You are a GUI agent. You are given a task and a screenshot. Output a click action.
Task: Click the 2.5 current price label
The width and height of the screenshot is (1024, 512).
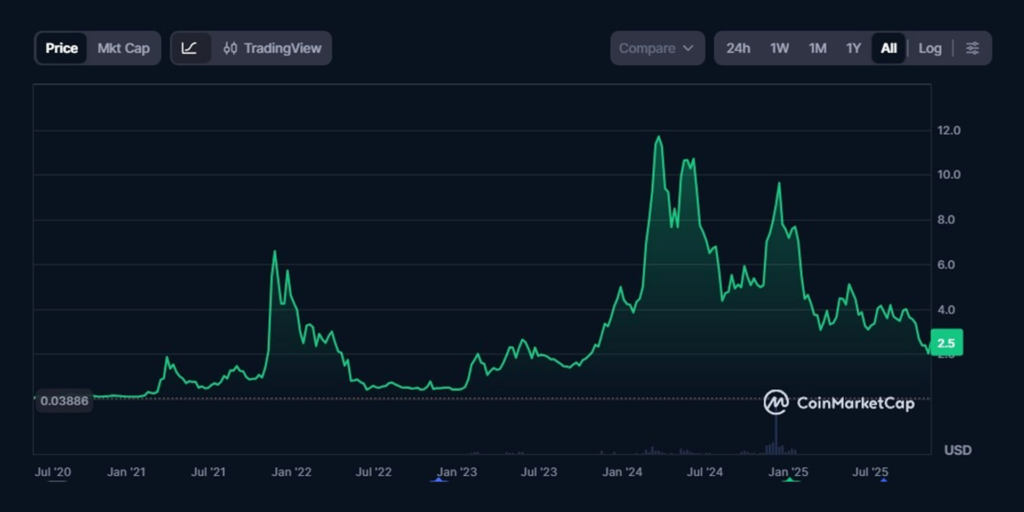948,343
